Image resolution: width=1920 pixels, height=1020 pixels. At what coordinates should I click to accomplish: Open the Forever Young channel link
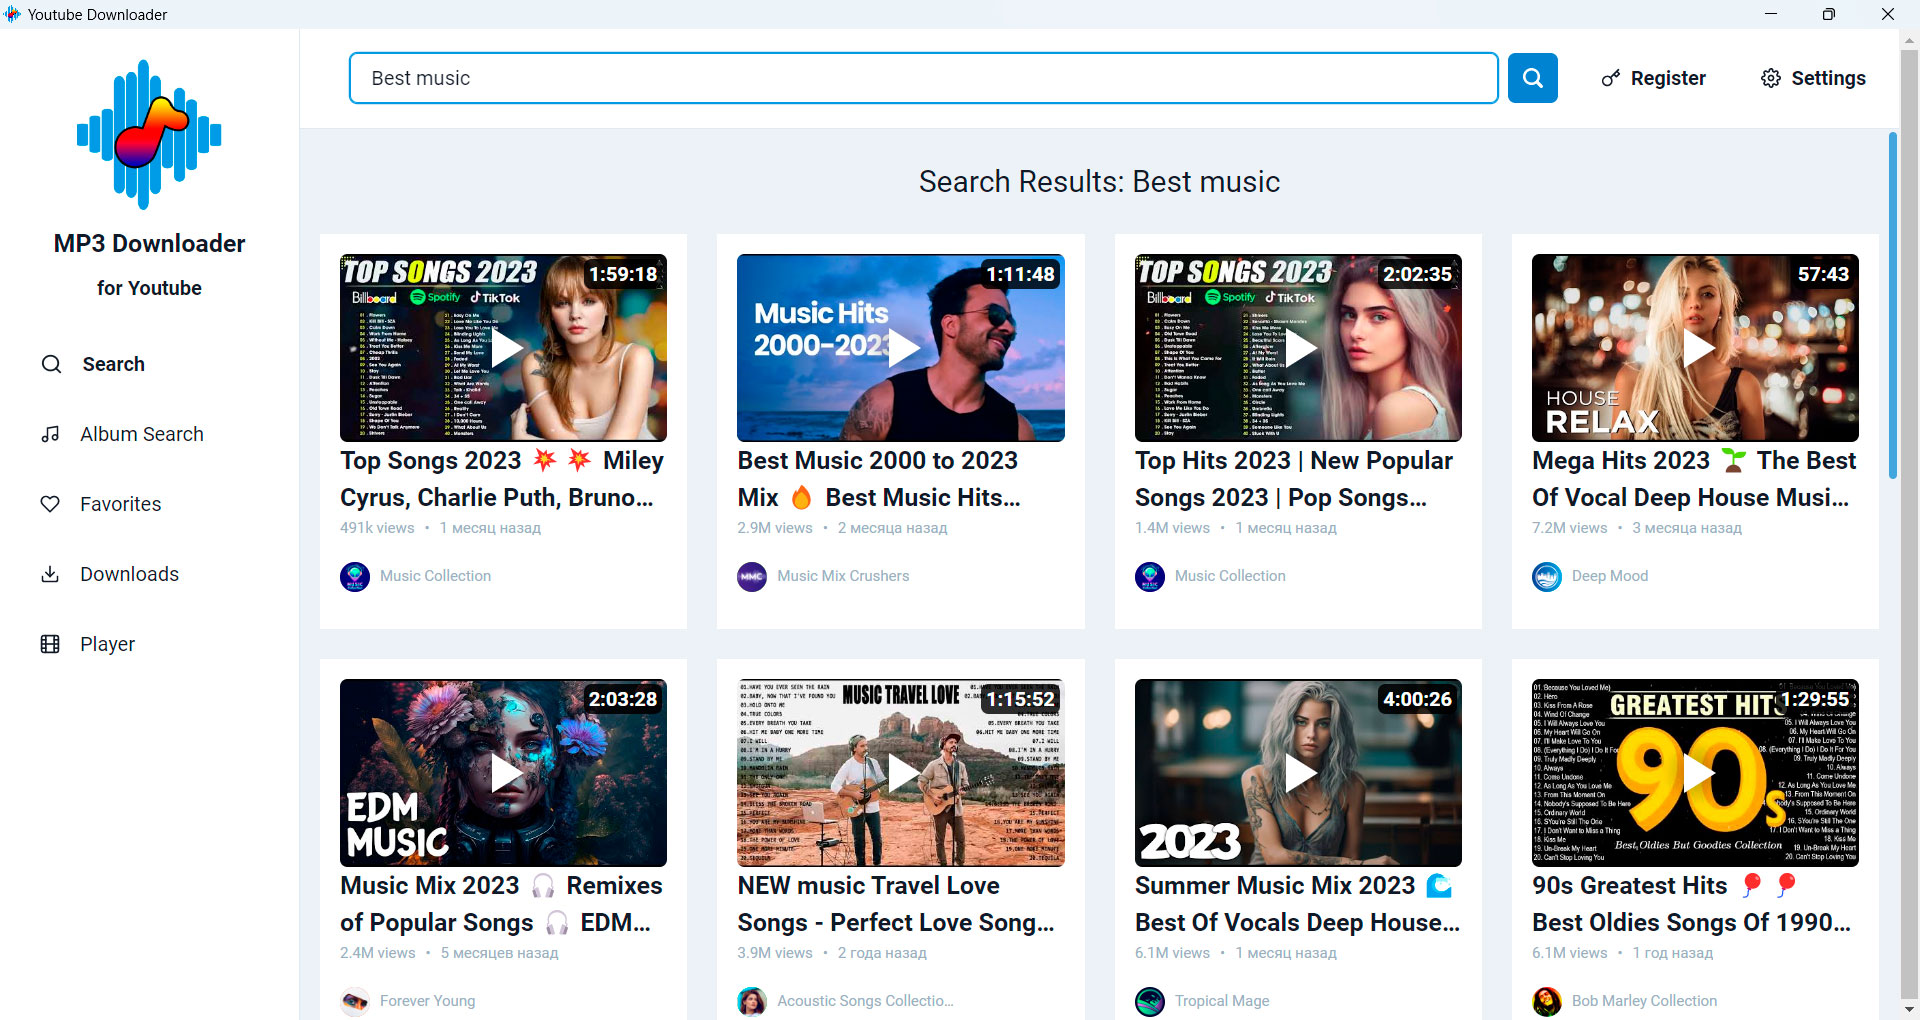pyautogui.click(x=427, y=1000)
